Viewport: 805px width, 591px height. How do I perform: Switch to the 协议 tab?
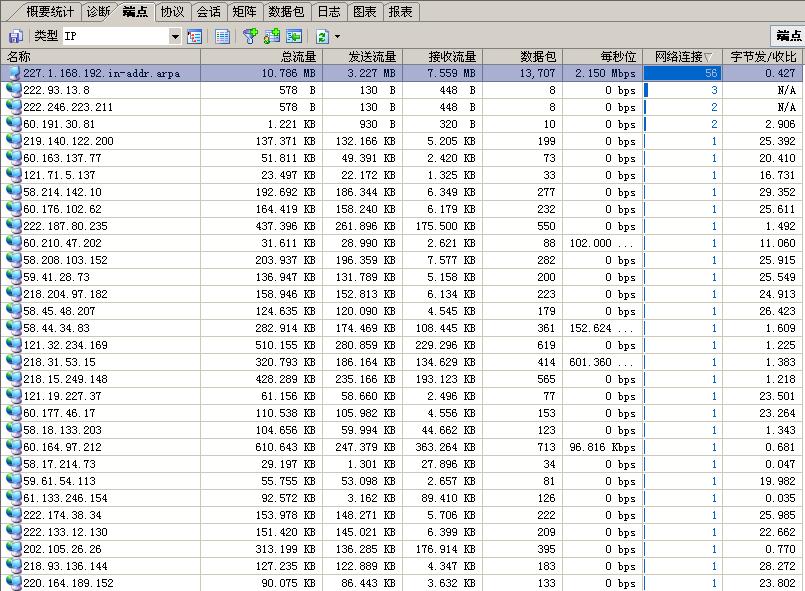click(x=172, y=12)
